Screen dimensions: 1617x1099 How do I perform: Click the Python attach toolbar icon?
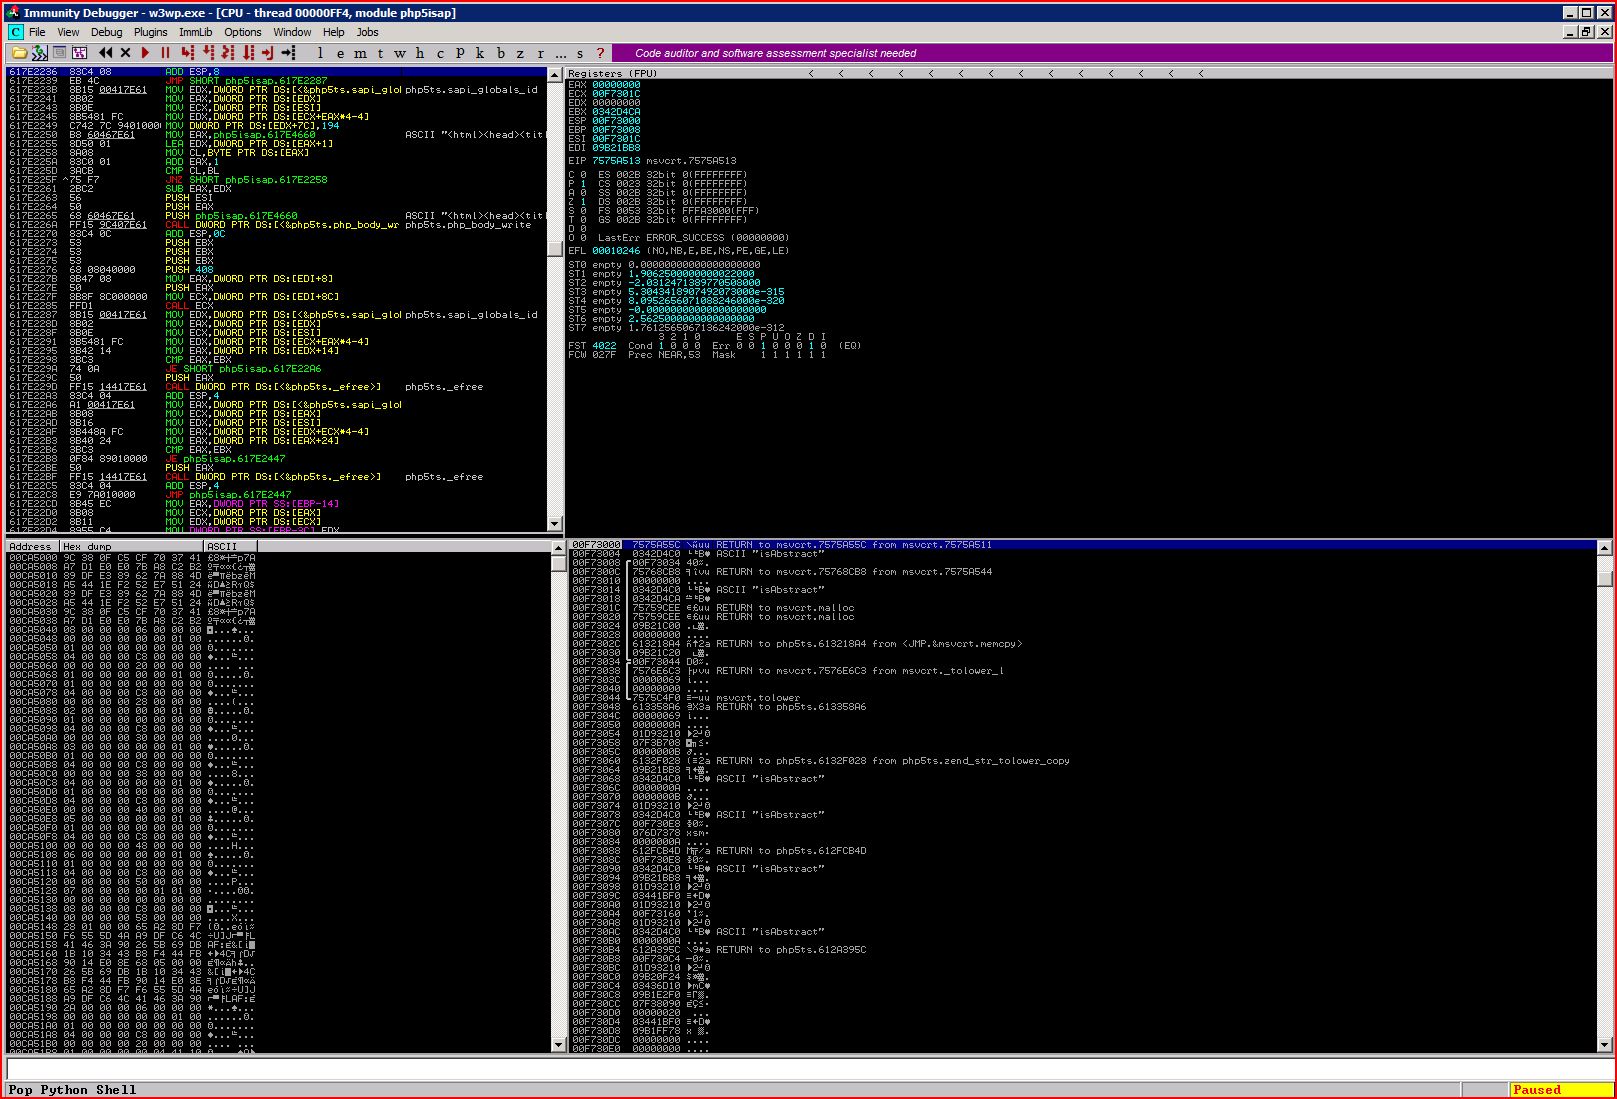pyautogui.click(x=39, y=53)
